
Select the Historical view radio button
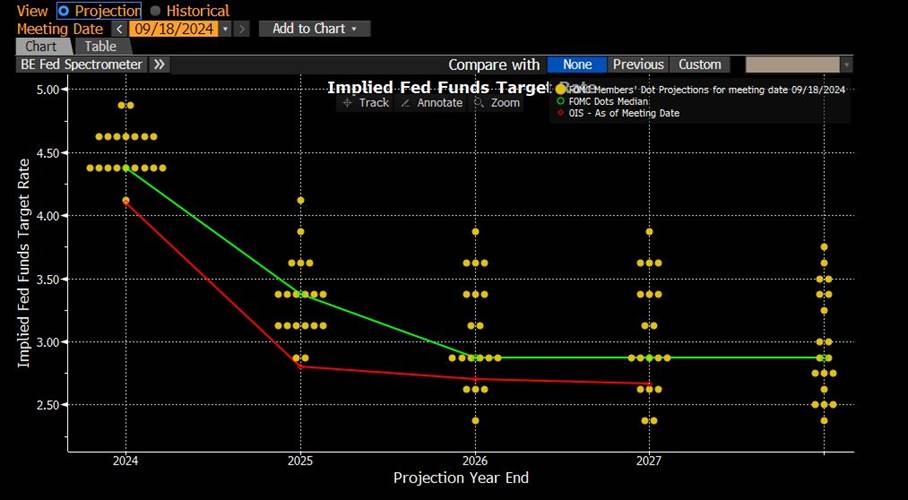coord(155,10)
